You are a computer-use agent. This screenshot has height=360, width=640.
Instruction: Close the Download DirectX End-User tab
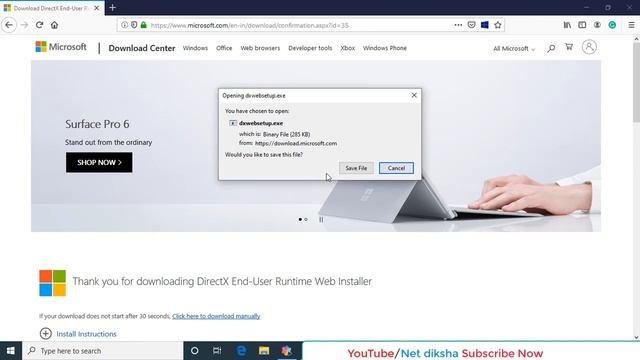point(97,8)
